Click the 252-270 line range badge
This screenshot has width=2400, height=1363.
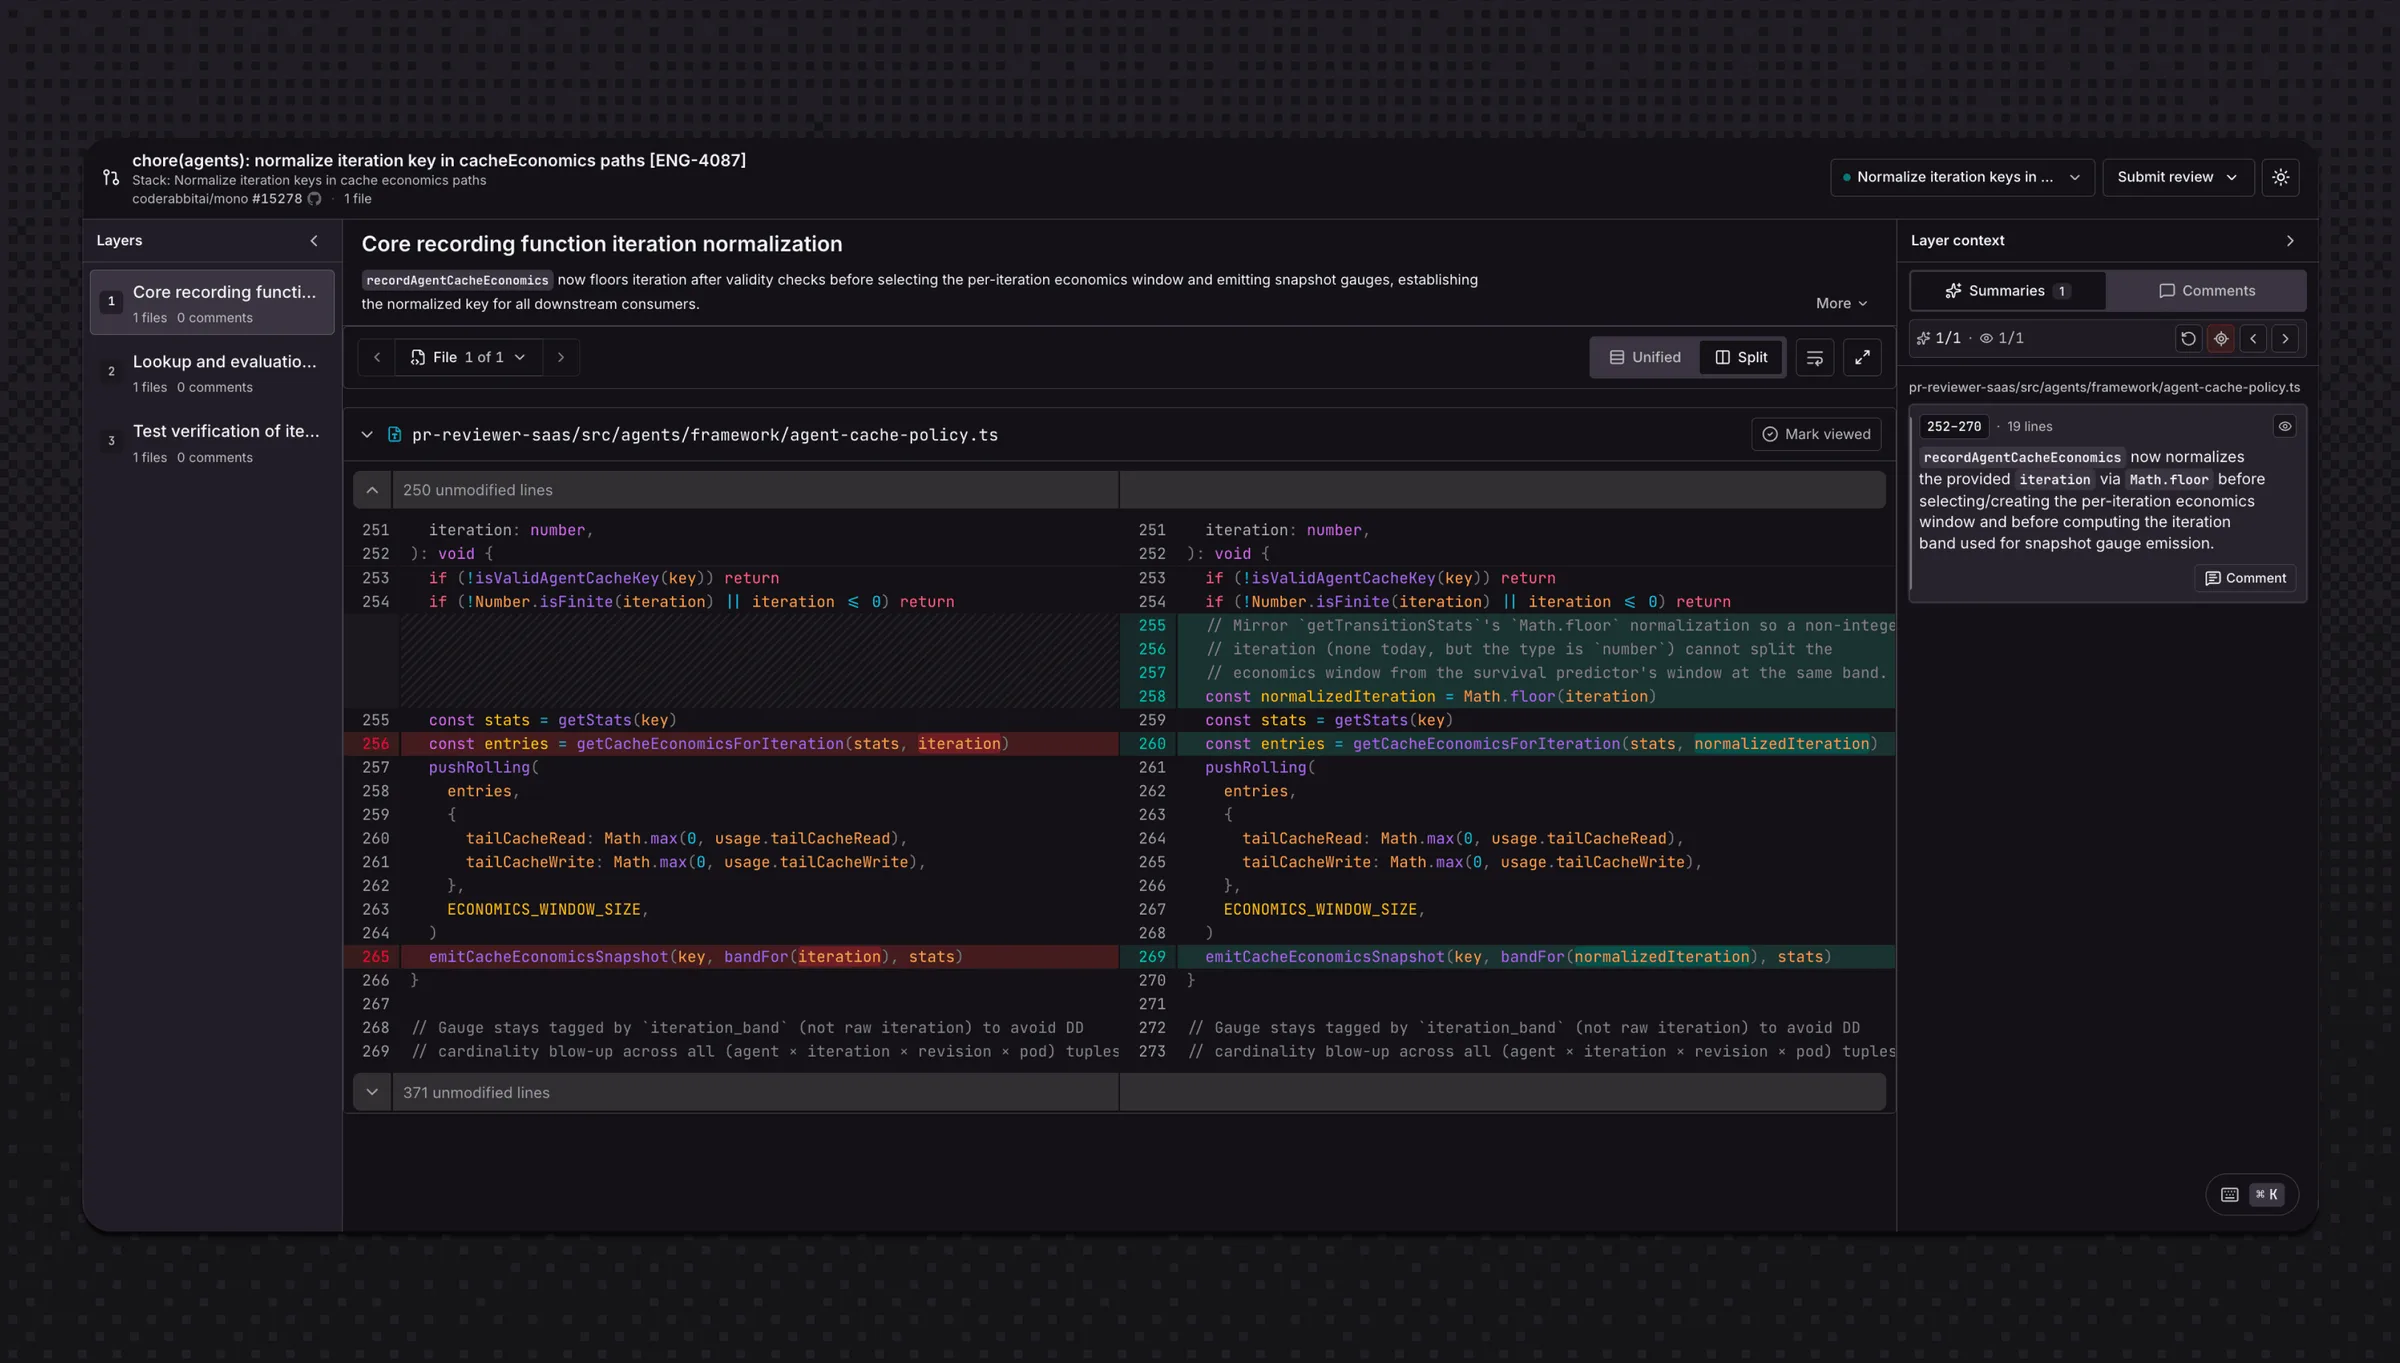[1954, 426]
